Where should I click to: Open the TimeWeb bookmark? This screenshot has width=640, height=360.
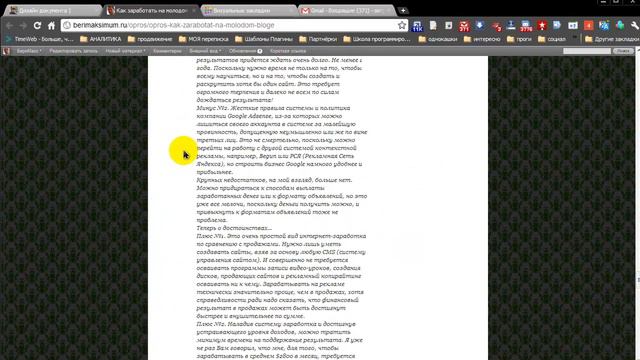[40, 39]
